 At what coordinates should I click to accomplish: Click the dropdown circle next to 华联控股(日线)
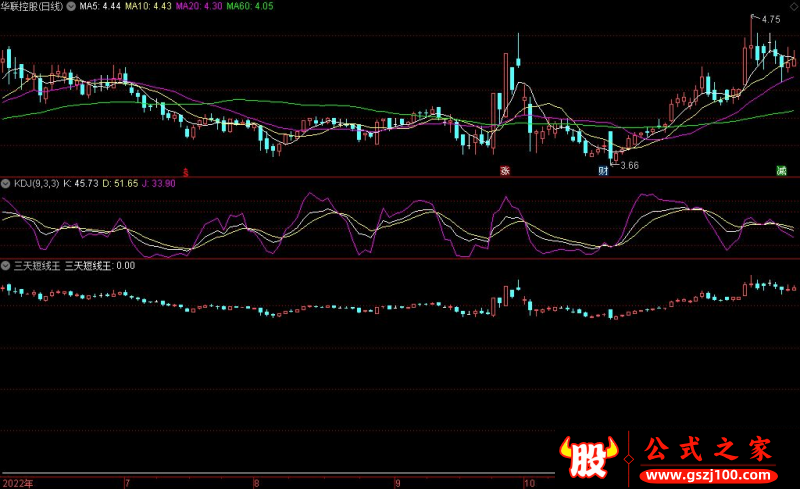[70, 6]
